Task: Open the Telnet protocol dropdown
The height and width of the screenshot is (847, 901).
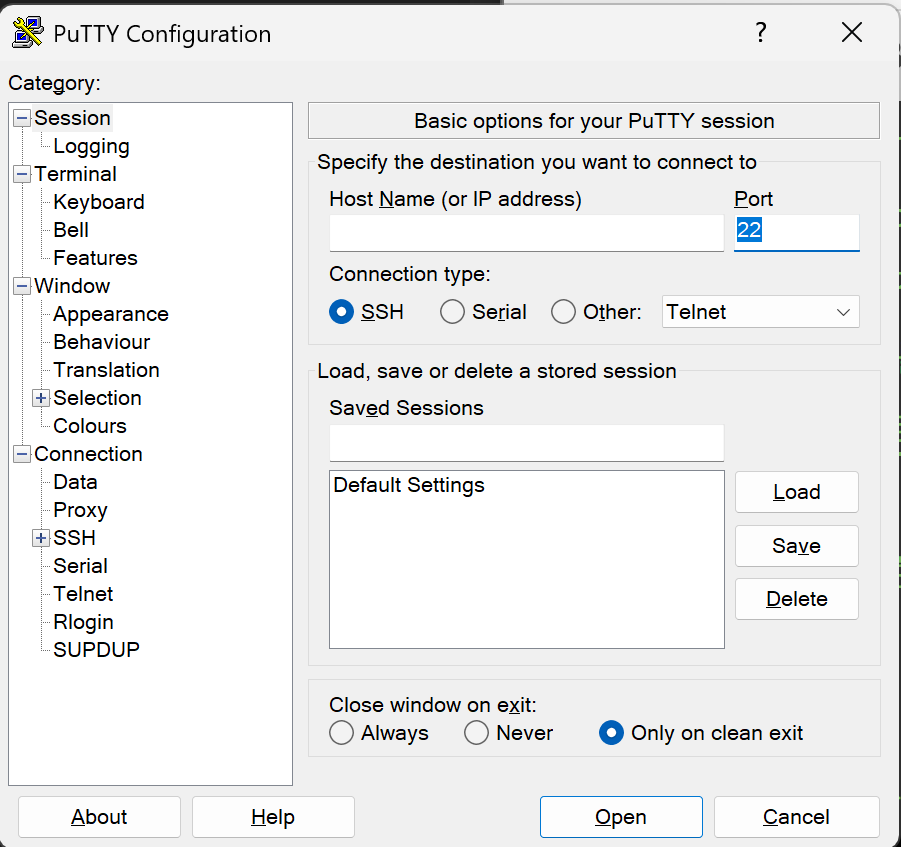Action: [x=760, y=312]
